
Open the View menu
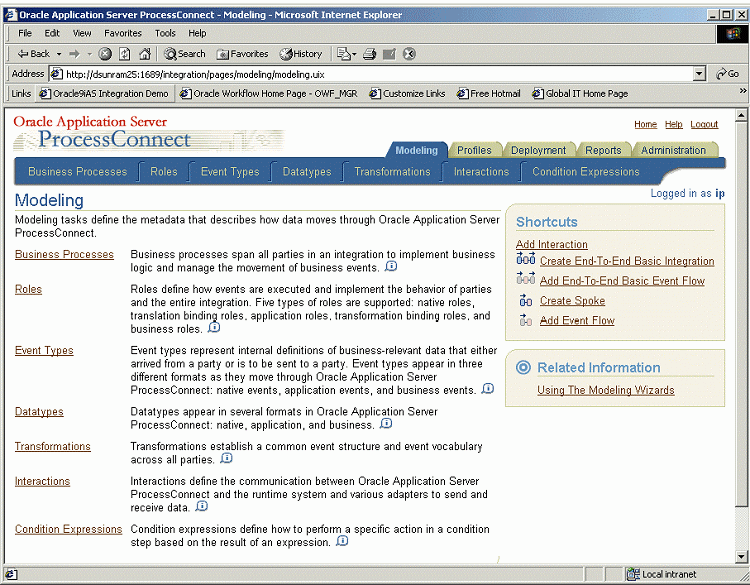(82, 33)
